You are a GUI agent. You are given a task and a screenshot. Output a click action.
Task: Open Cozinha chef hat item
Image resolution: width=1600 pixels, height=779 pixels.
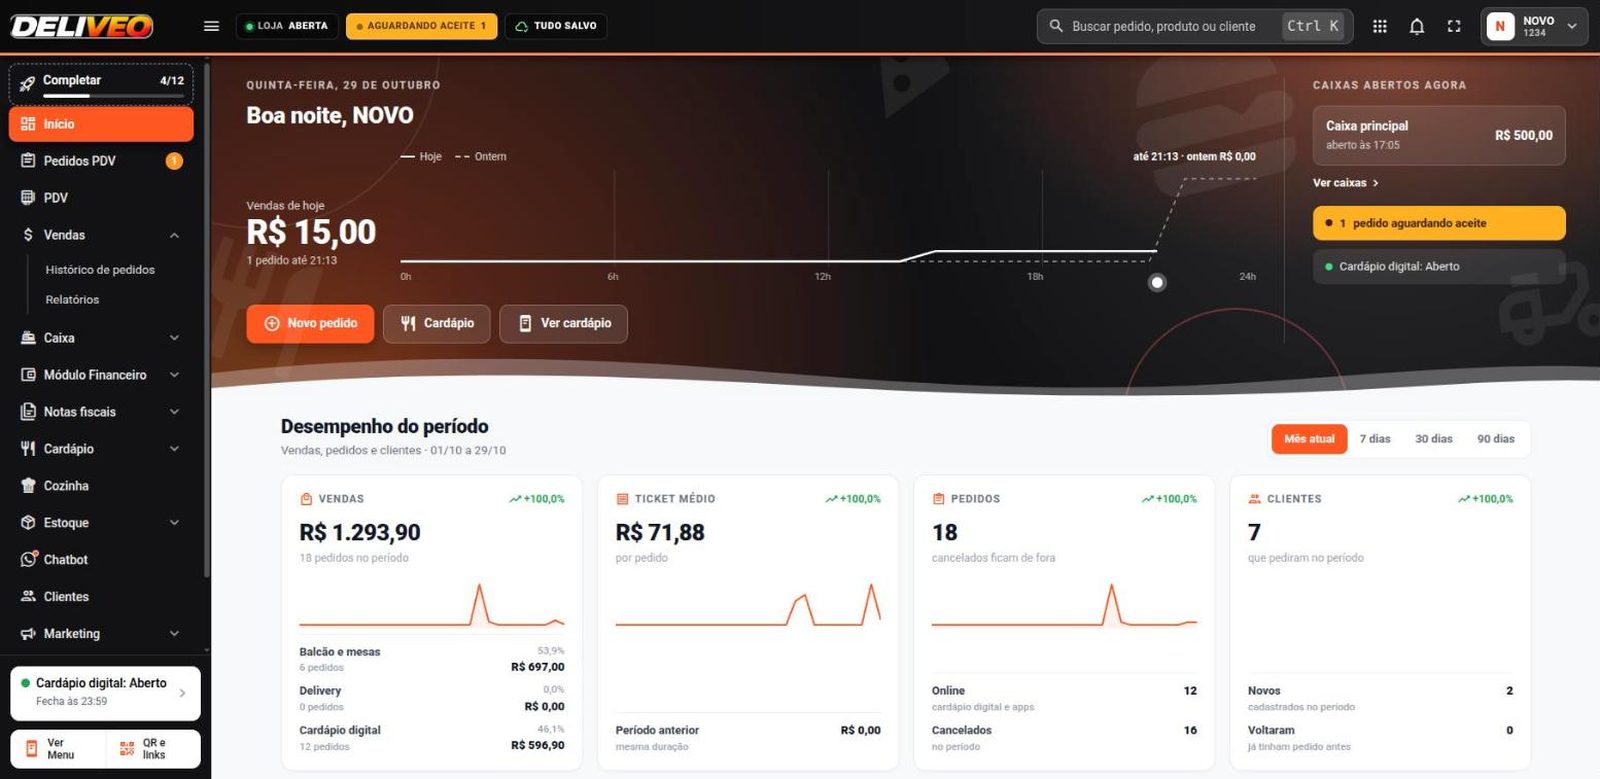tap(101, 485)
